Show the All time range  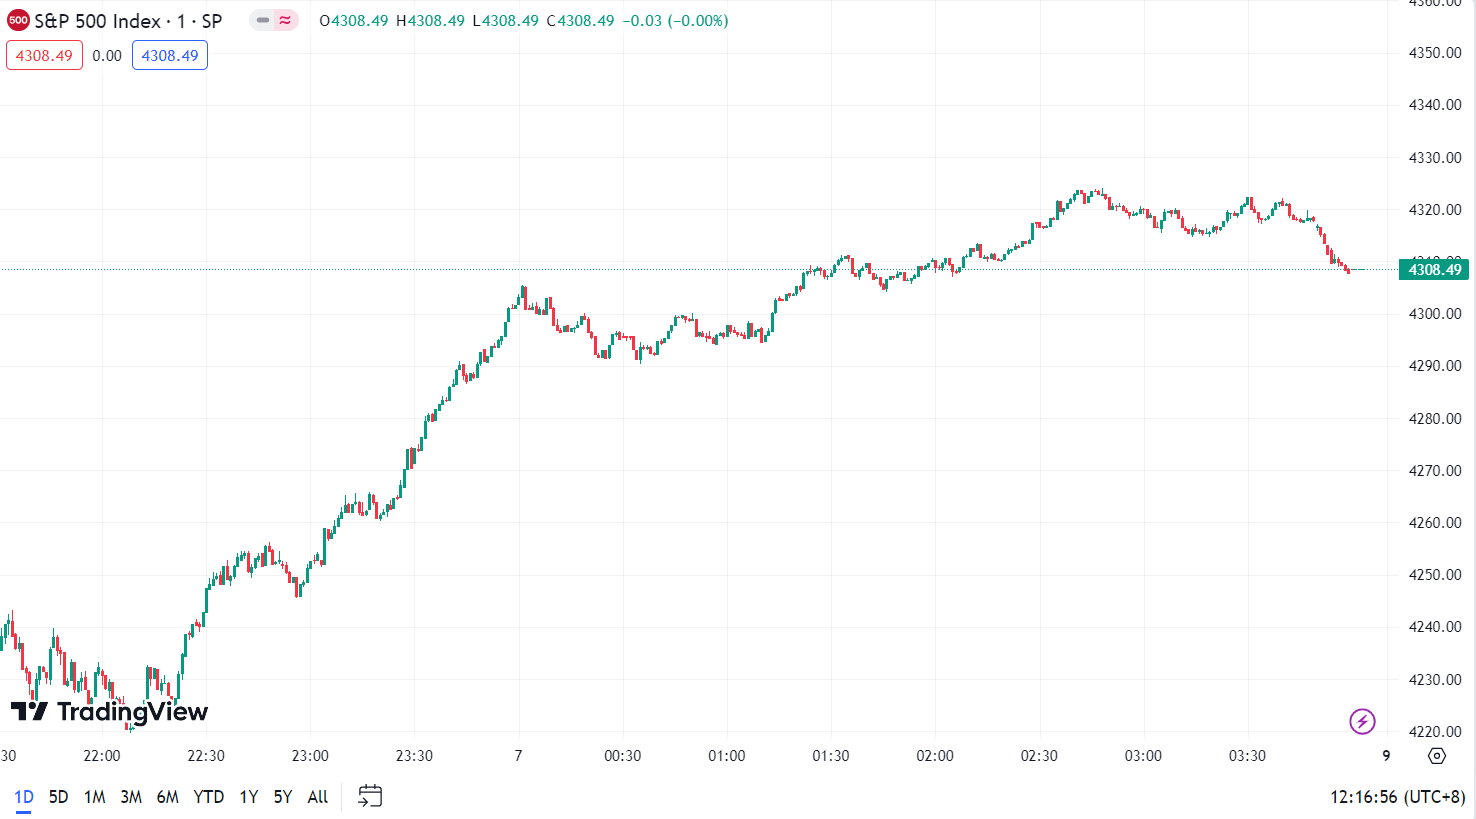[x=318, y=797]
